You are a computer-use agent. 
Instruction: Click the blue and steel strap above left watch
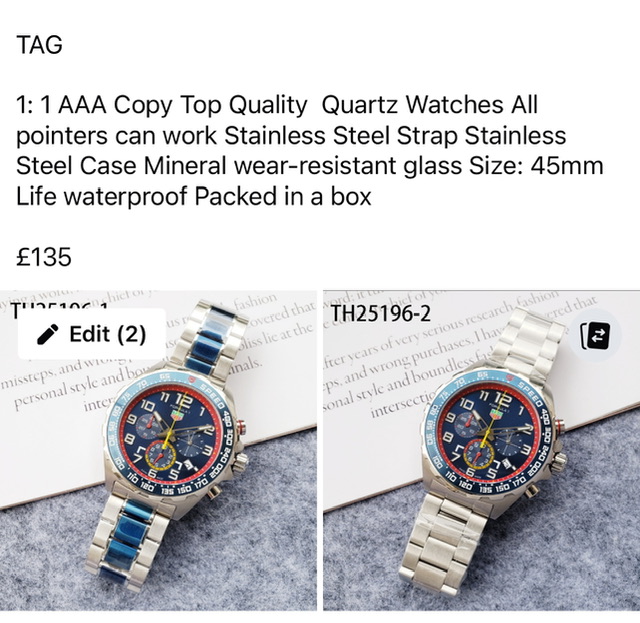pyautogui.click(x=208, y=339)
